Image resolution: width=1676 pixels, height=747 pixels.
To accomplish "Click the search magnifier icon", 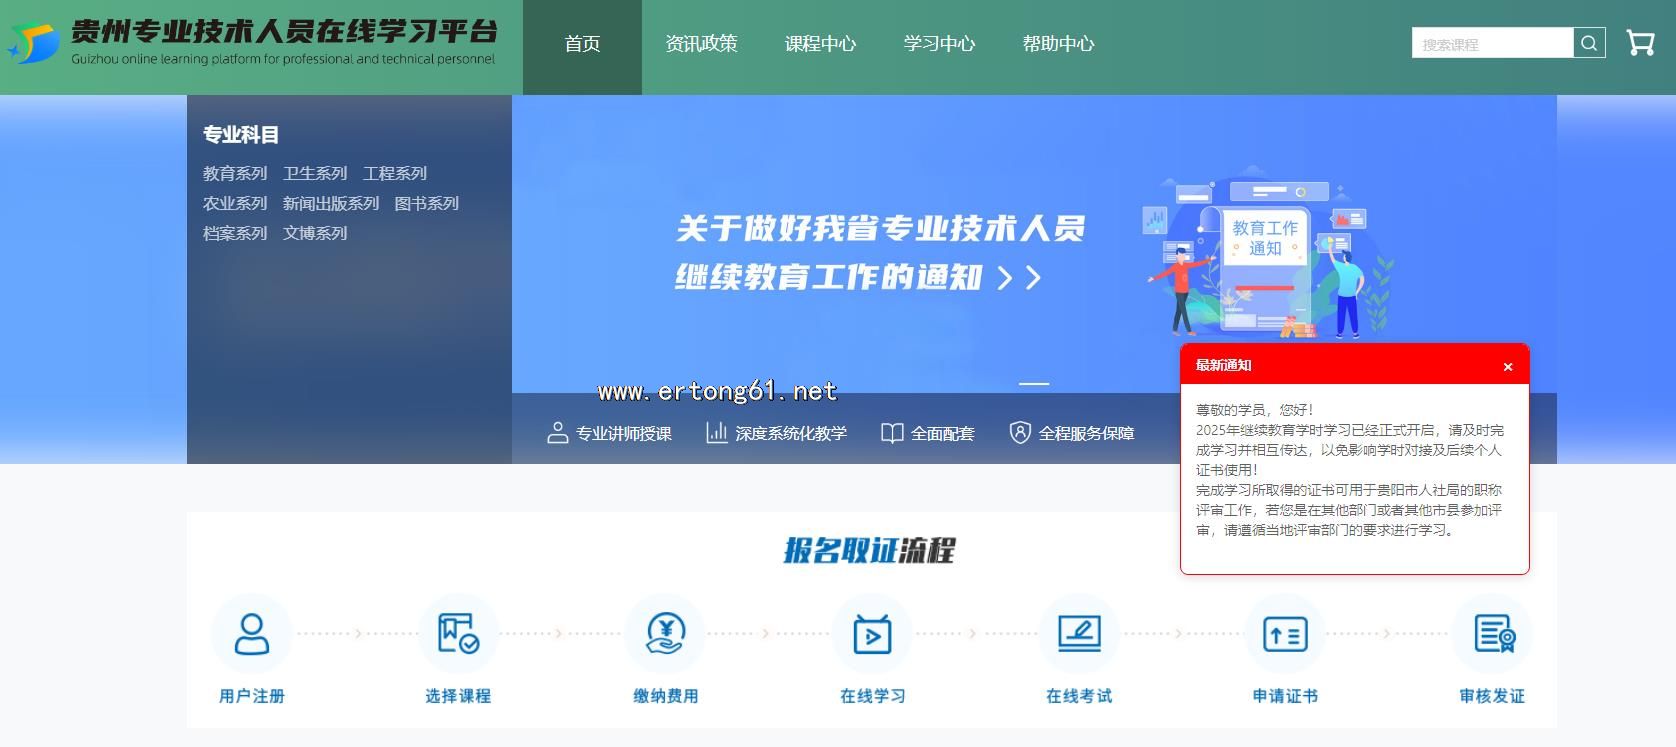I will tap(1589, 43).
